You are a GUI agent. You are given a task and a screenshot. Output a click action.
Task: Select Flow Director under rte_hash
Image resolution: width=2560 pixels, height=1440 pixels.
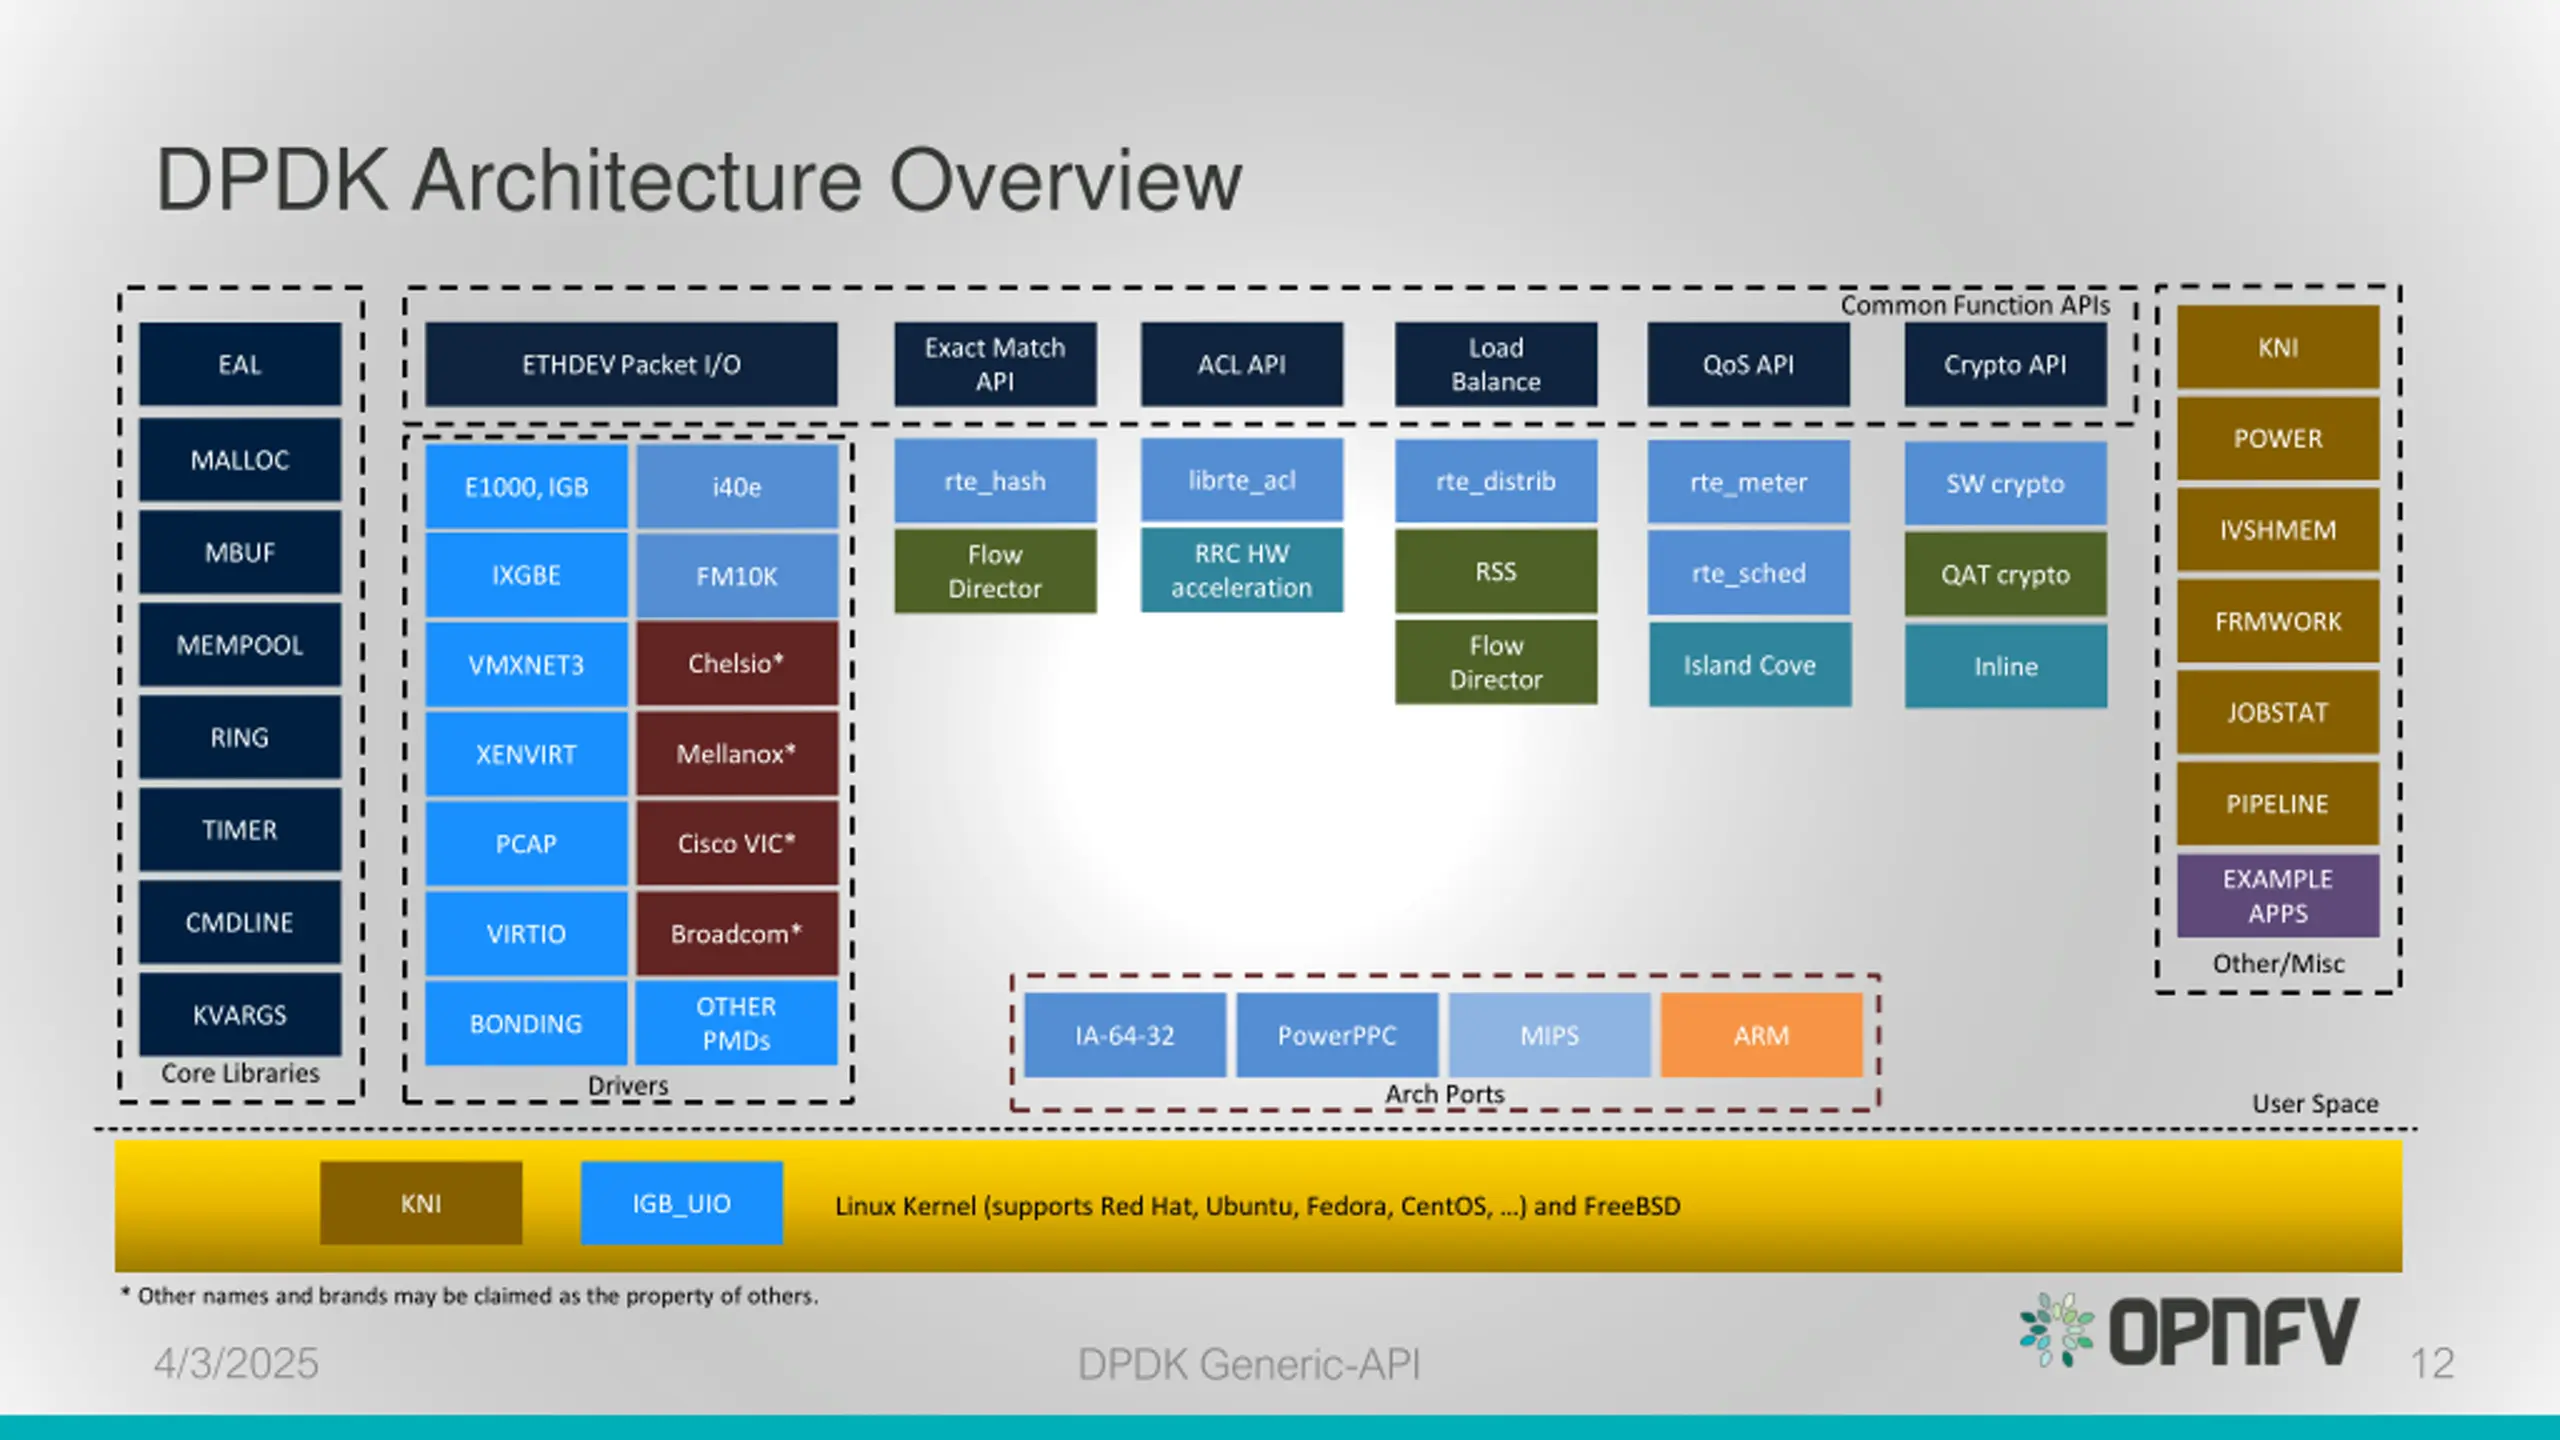[995, 571]
